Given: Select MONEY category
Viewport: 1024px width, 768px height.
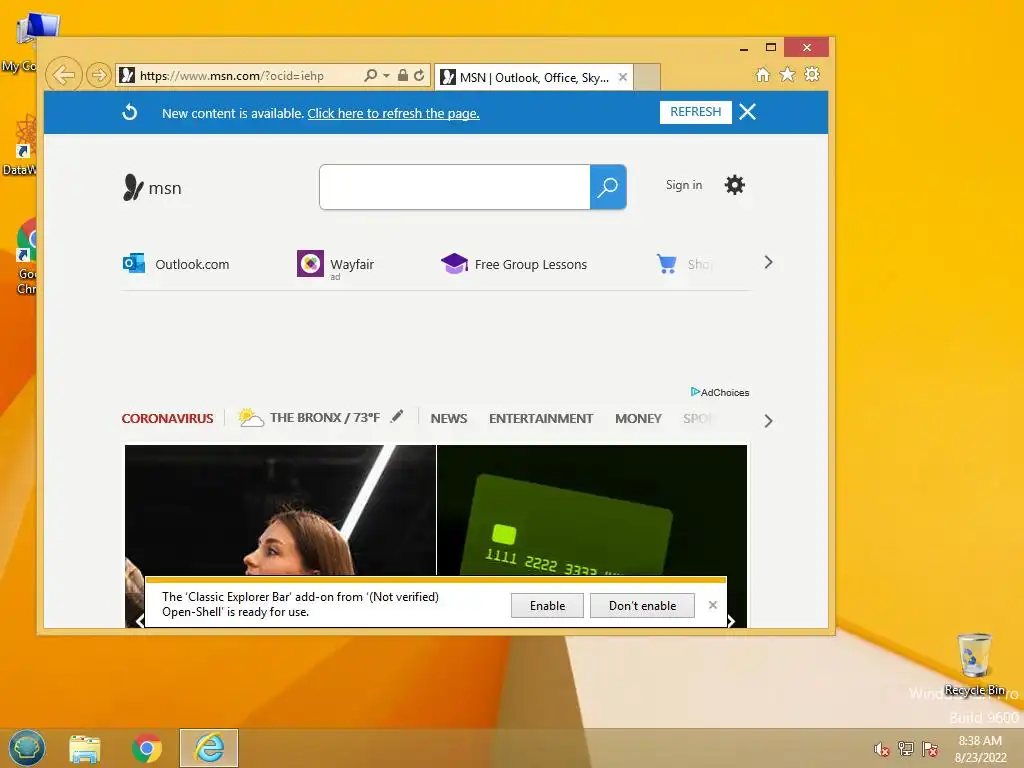Looking at the screenshot, I should [638, 419].
